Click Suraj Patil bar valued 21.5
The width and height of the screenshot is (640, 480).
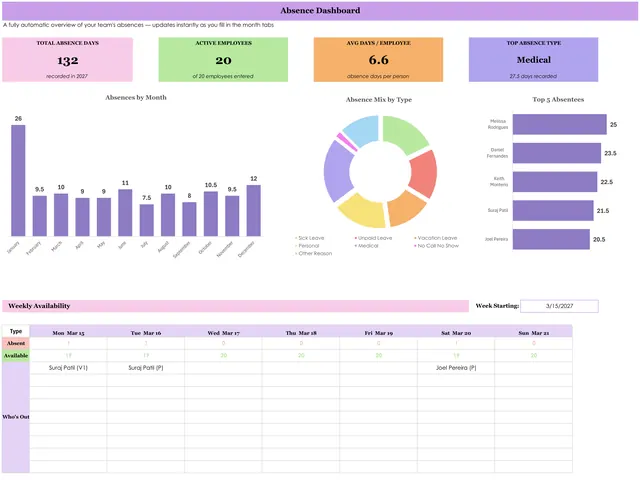tap(553, 211)
